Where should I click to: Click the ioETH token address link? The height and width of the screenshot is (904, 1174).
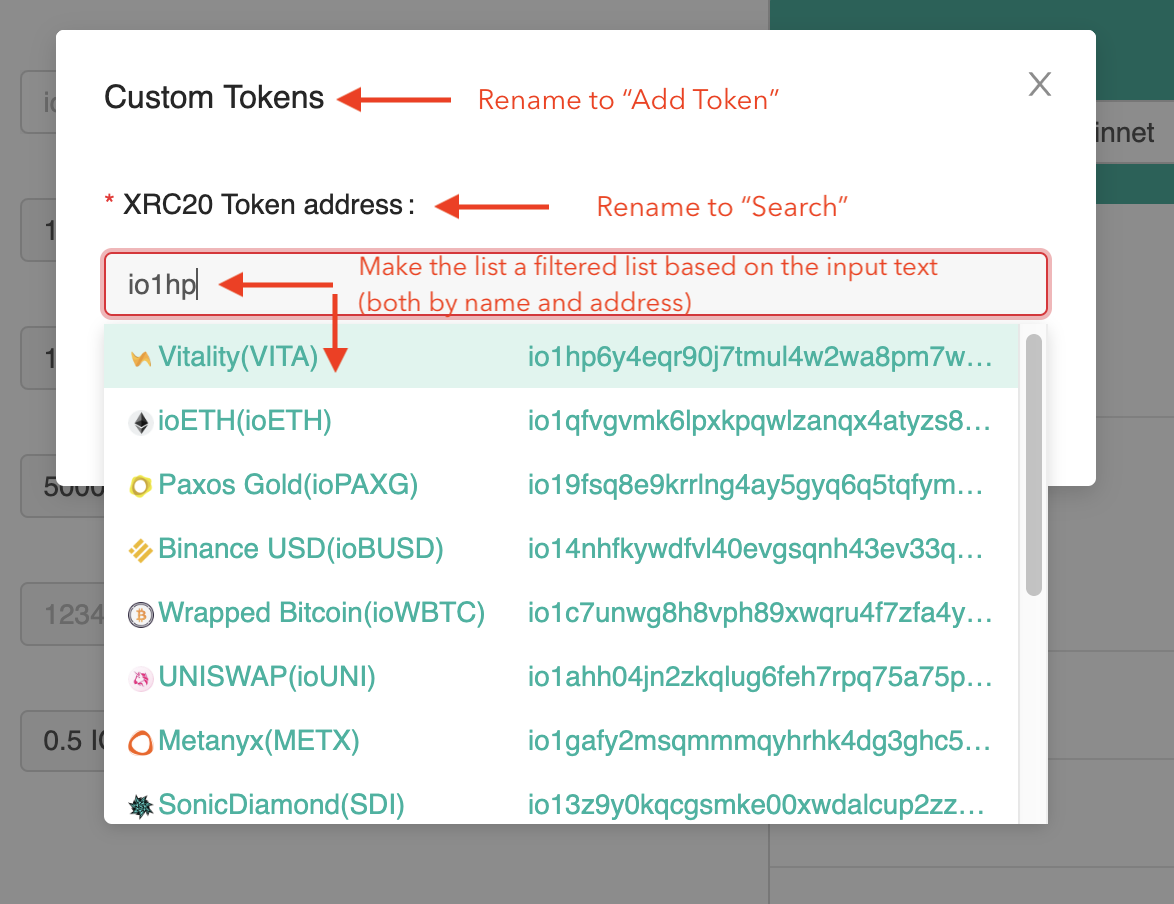760,421
